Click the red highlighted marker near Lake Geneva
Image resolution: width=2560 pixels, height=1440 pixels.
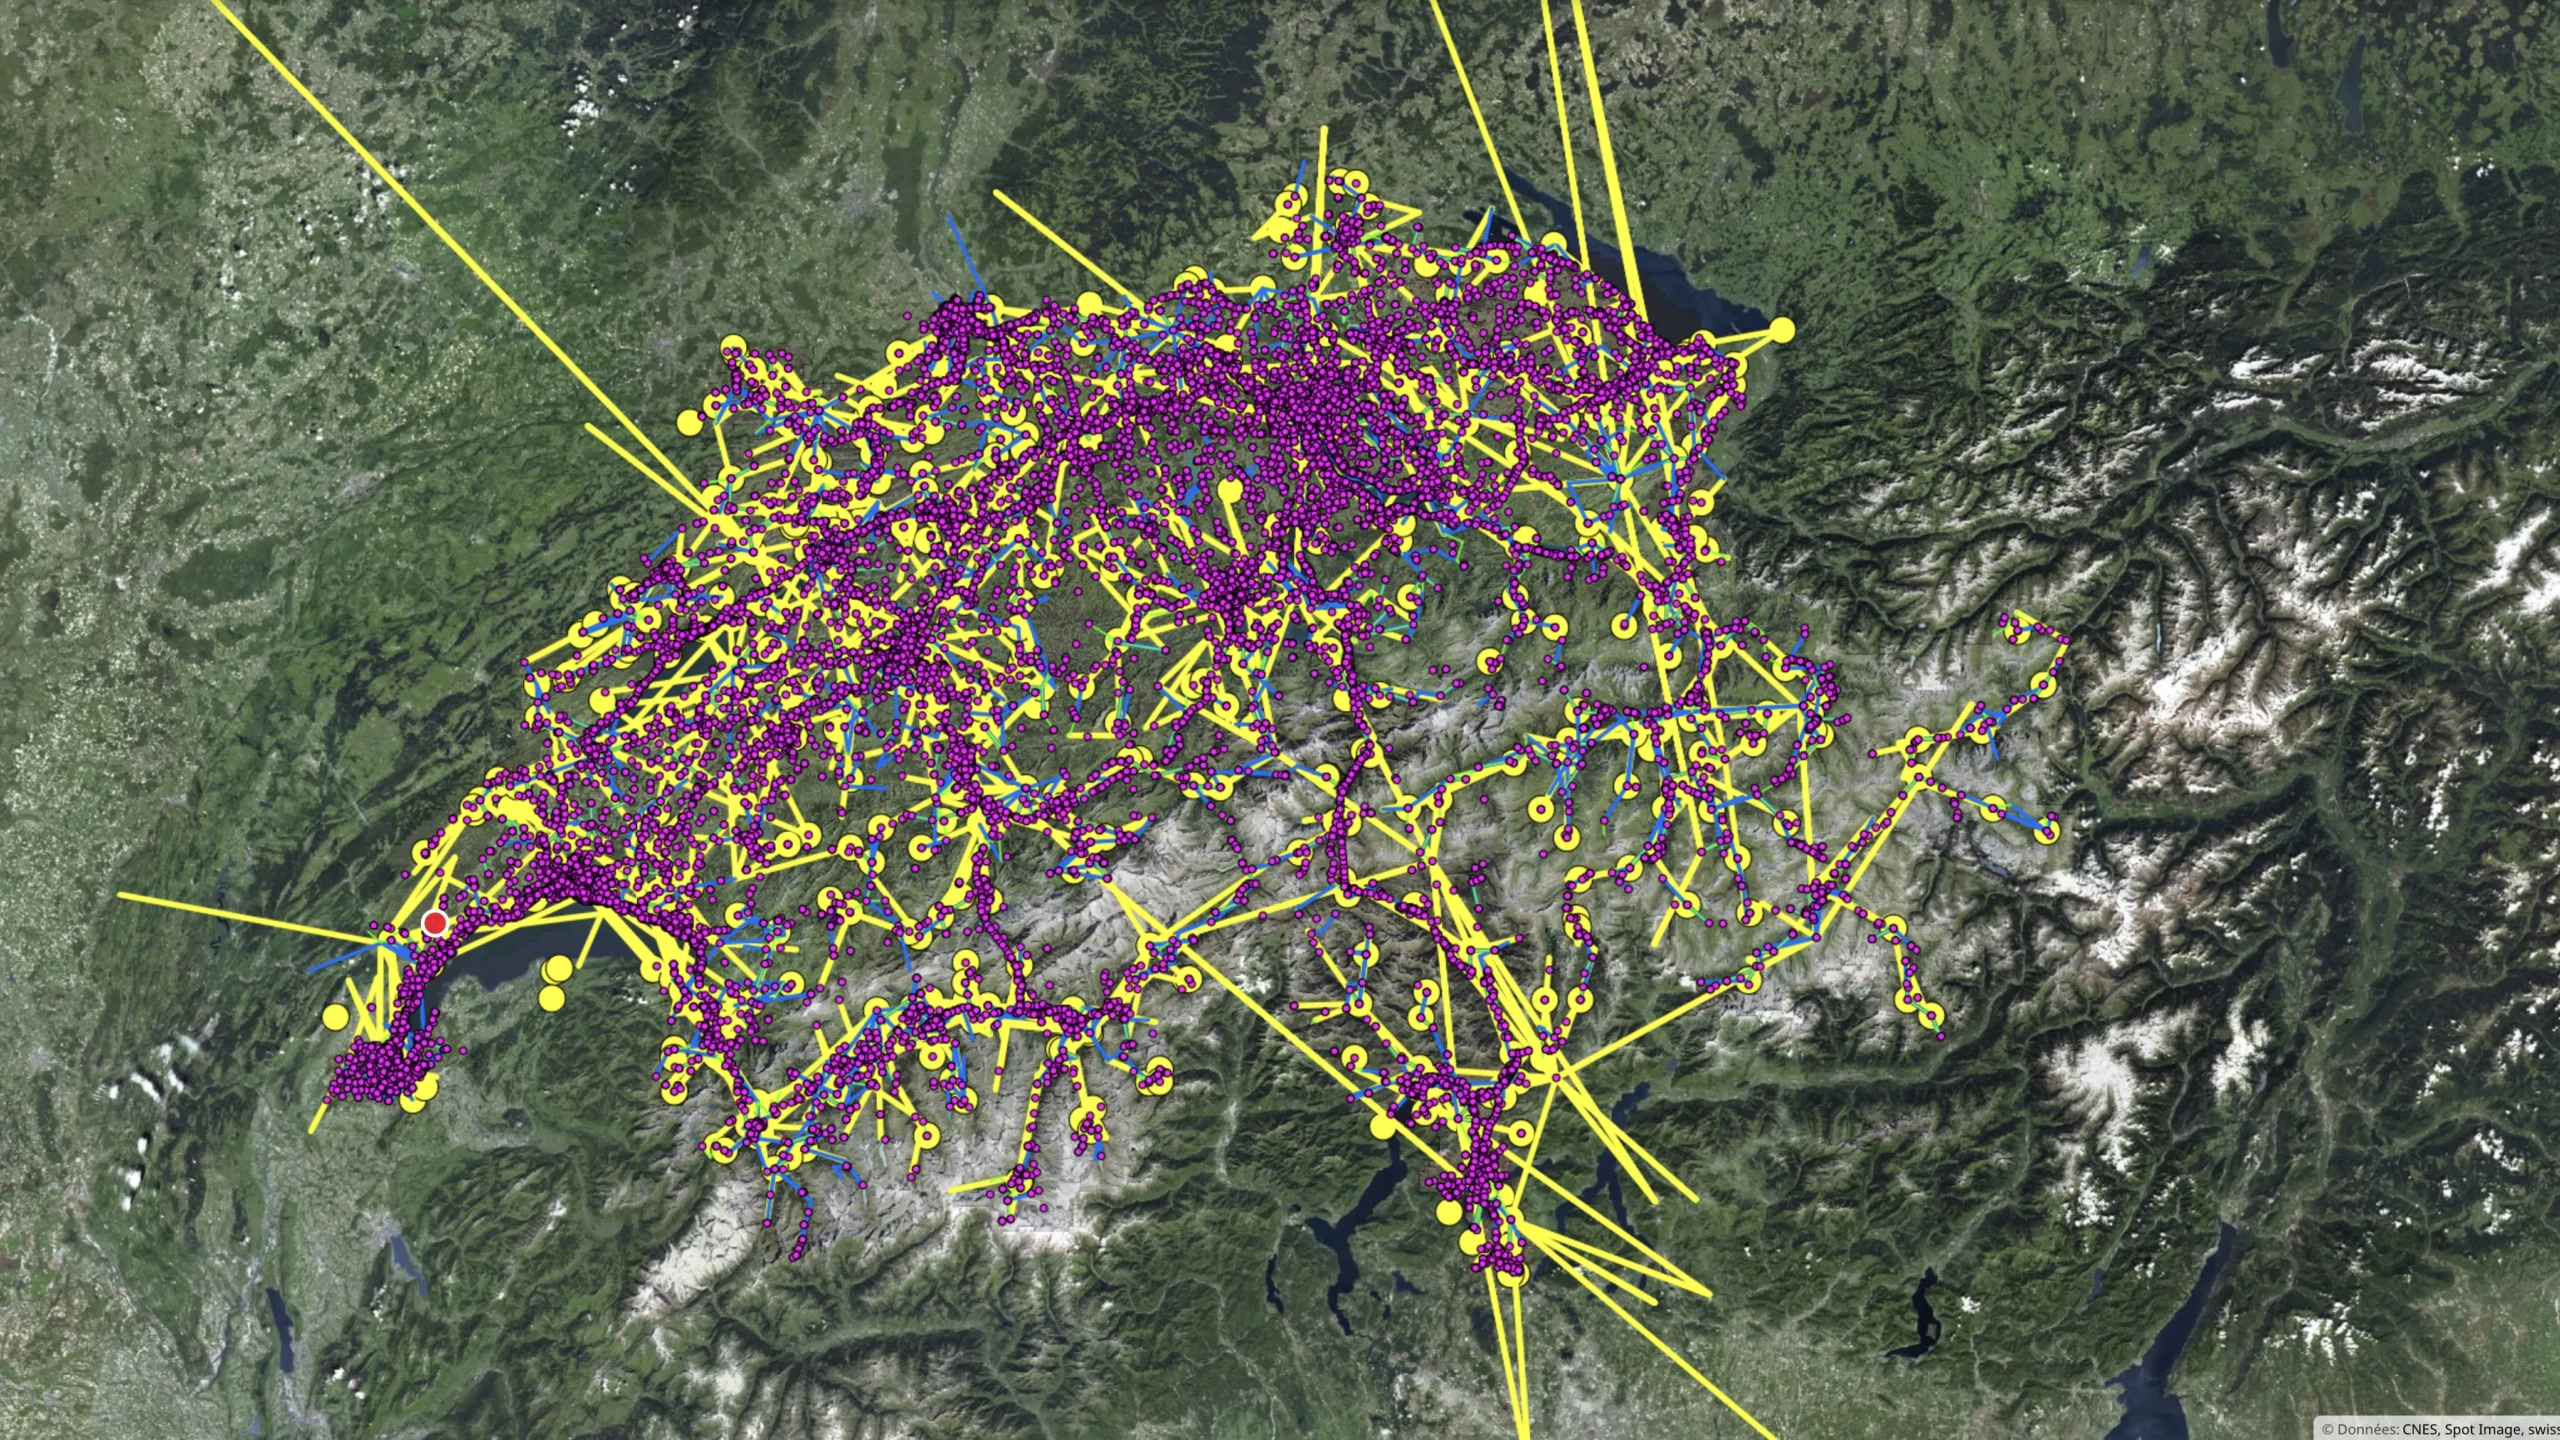[435, 924]
